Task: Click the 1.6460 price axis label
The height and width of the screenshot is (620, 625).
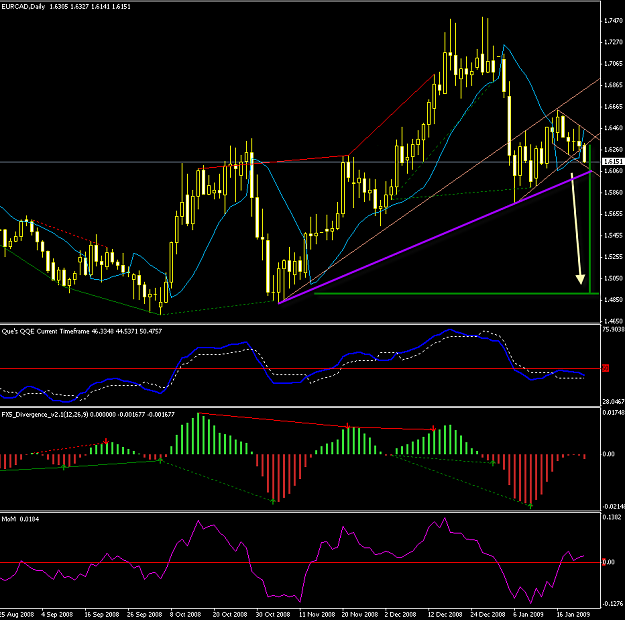Action: click(x=613, y=128)
